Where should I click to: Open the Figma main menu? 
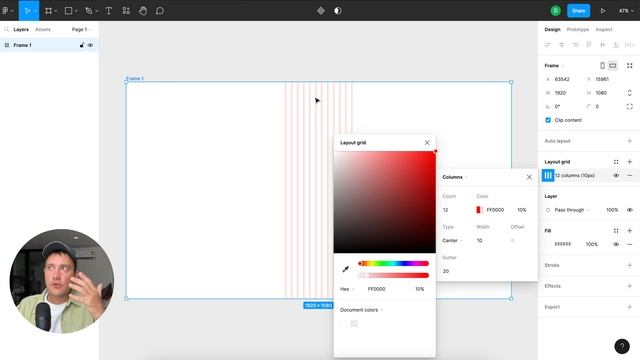pos(6,11)
